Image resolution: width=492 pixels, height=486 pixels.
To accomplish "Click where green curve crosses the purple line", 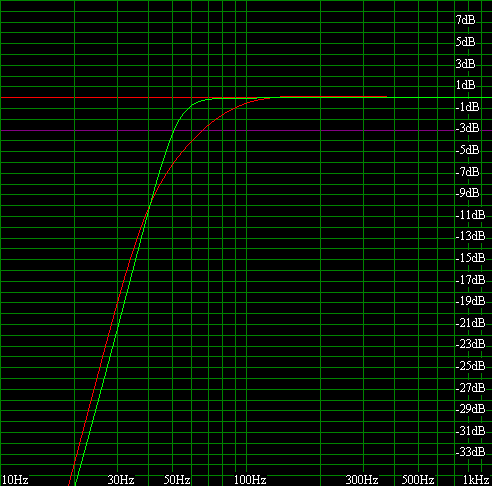I will tap(174, 130).
